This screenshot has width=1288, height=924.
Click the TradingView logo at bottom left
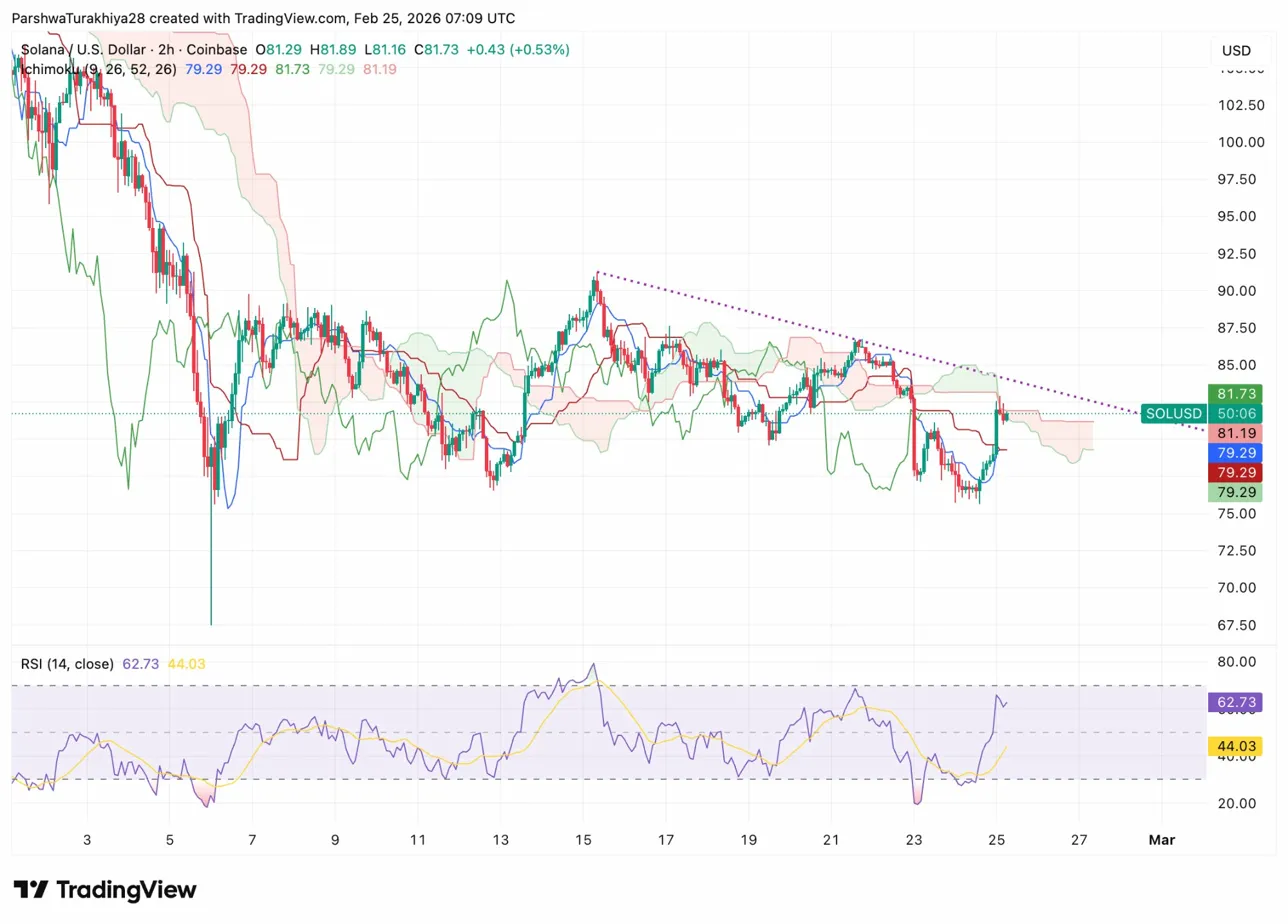[105, 890]
